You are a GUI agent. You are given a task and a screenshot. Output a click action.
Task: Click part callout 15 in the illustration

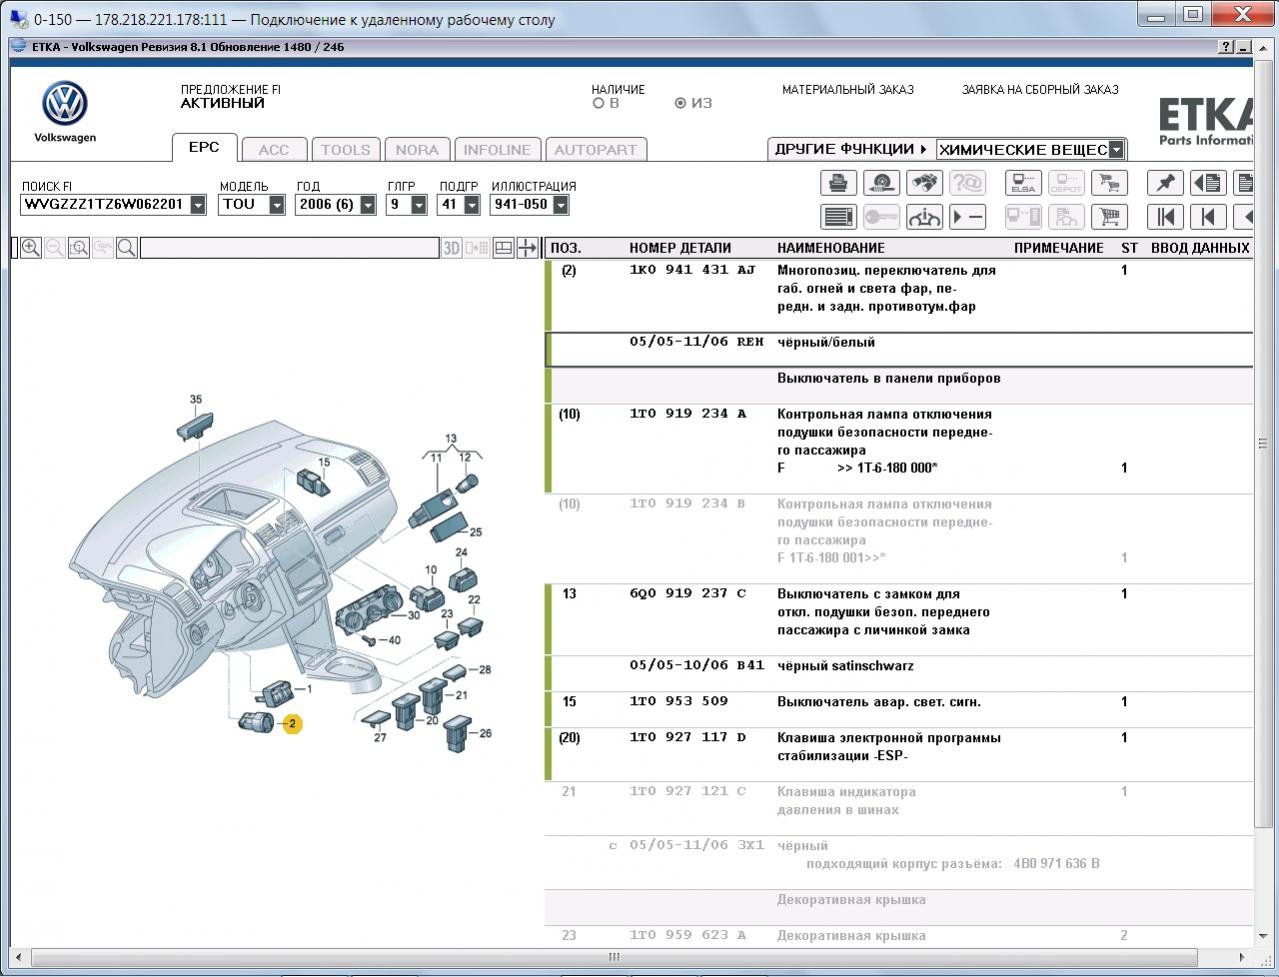[324, 462]
